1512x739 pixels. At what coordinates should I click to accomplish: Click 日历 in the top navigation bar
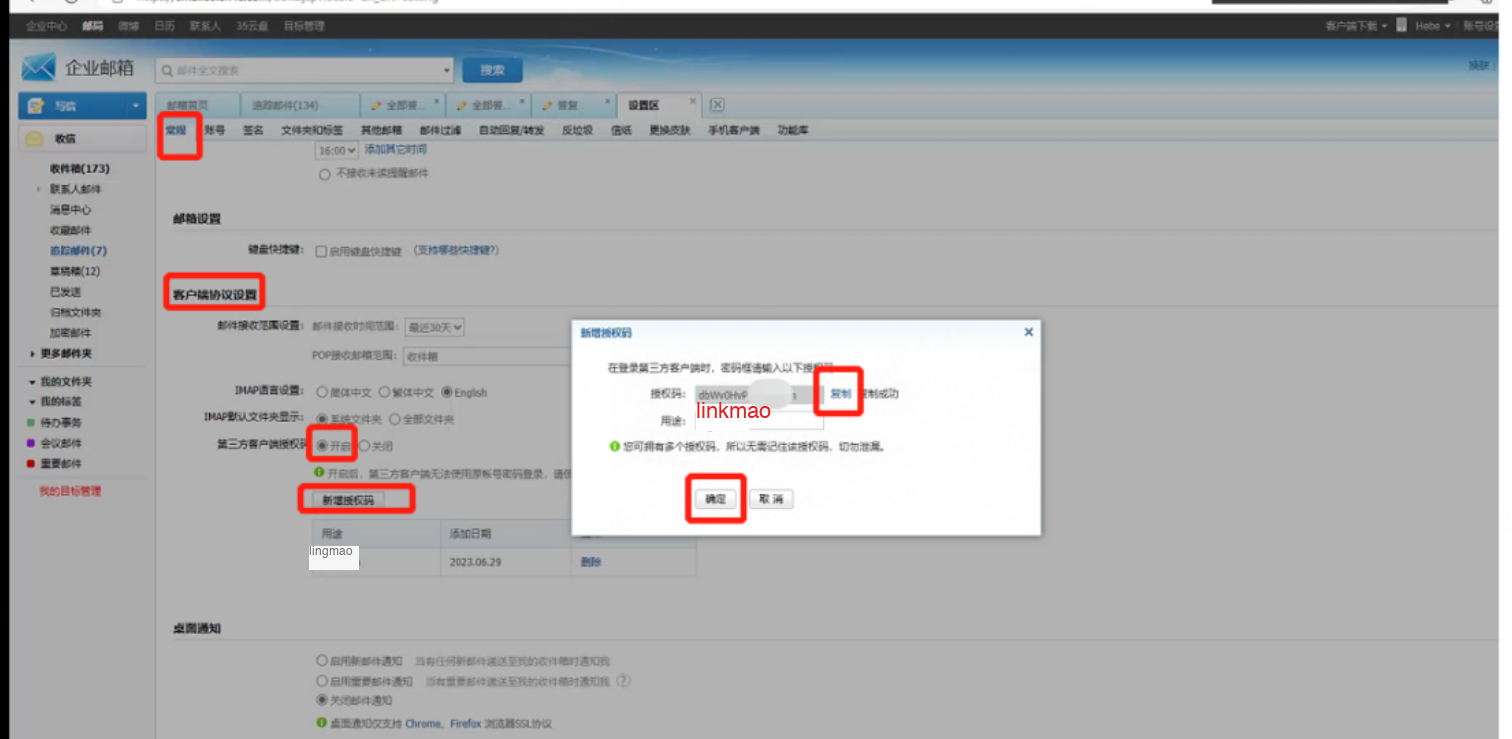pos(164,26)
